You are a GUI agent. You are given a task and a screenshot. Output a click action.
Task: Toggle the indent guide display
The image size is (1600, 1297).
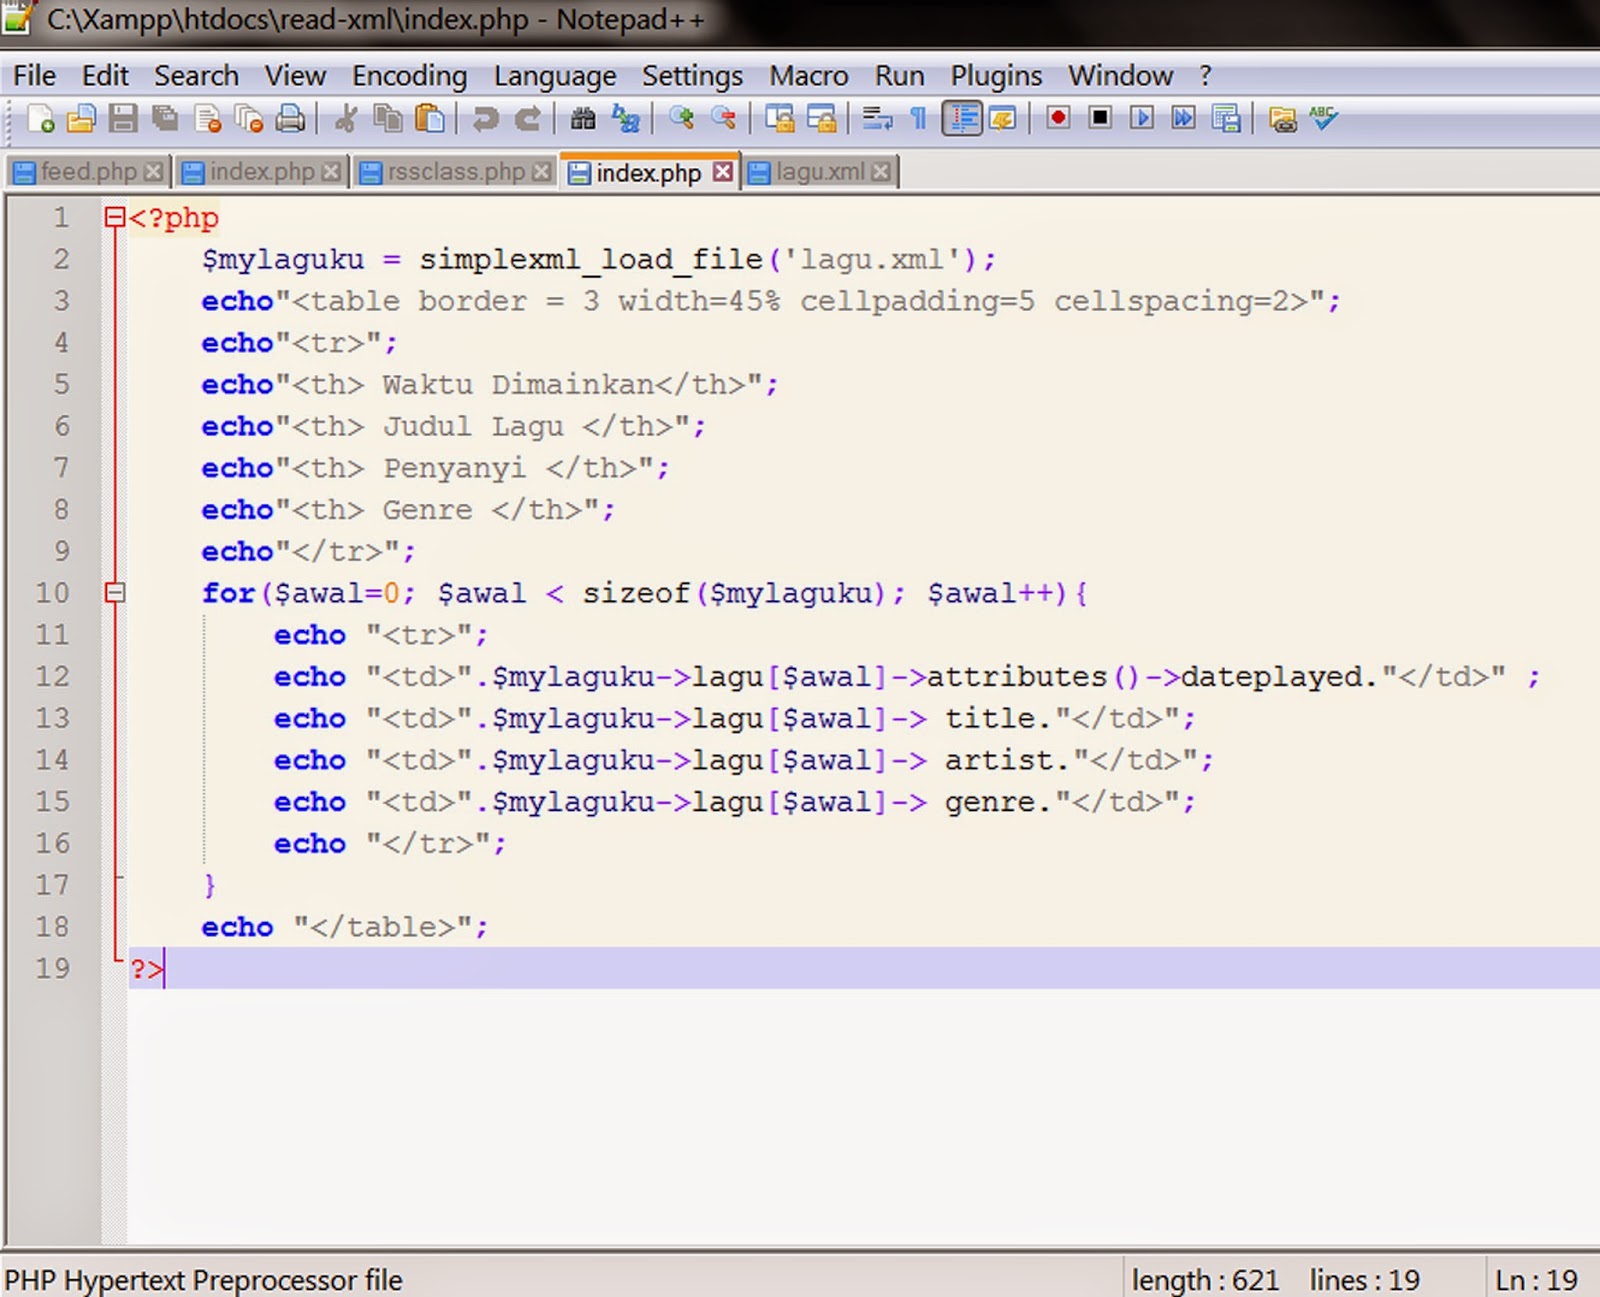963,118
